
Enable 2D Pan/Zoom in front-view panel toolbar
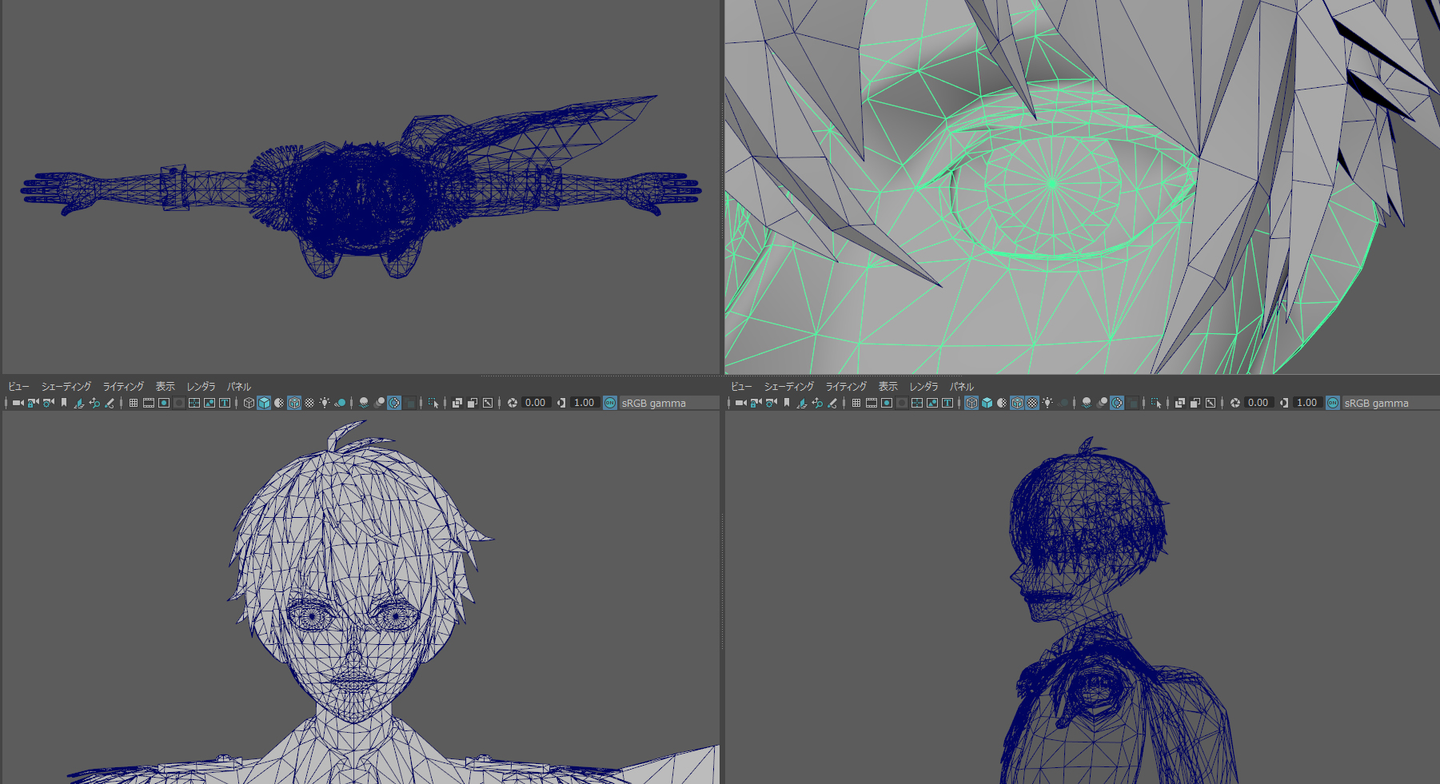(x=94, y=403)
